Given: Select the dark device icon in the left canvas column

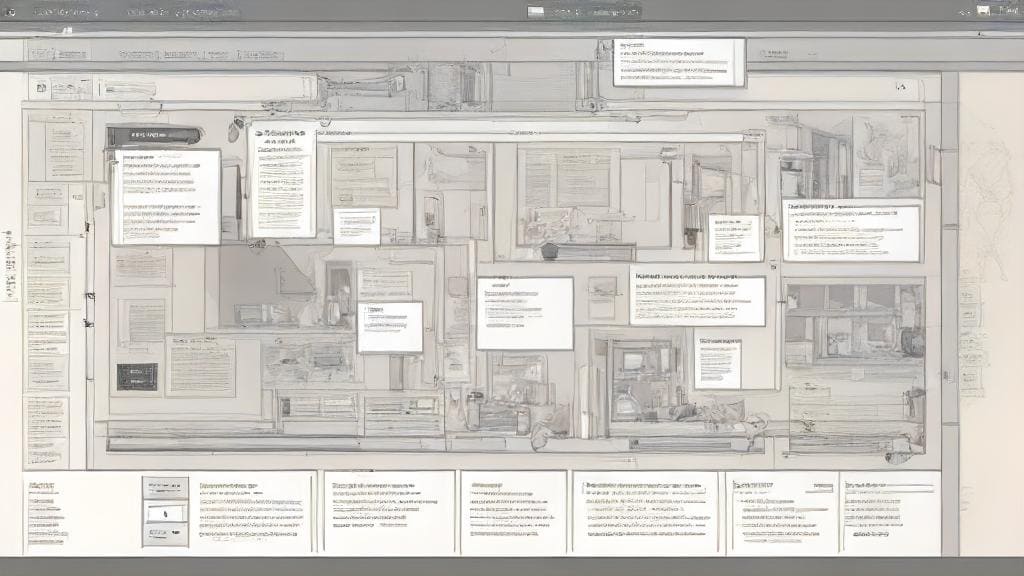Looking at the screenshot, I should 136,376.
